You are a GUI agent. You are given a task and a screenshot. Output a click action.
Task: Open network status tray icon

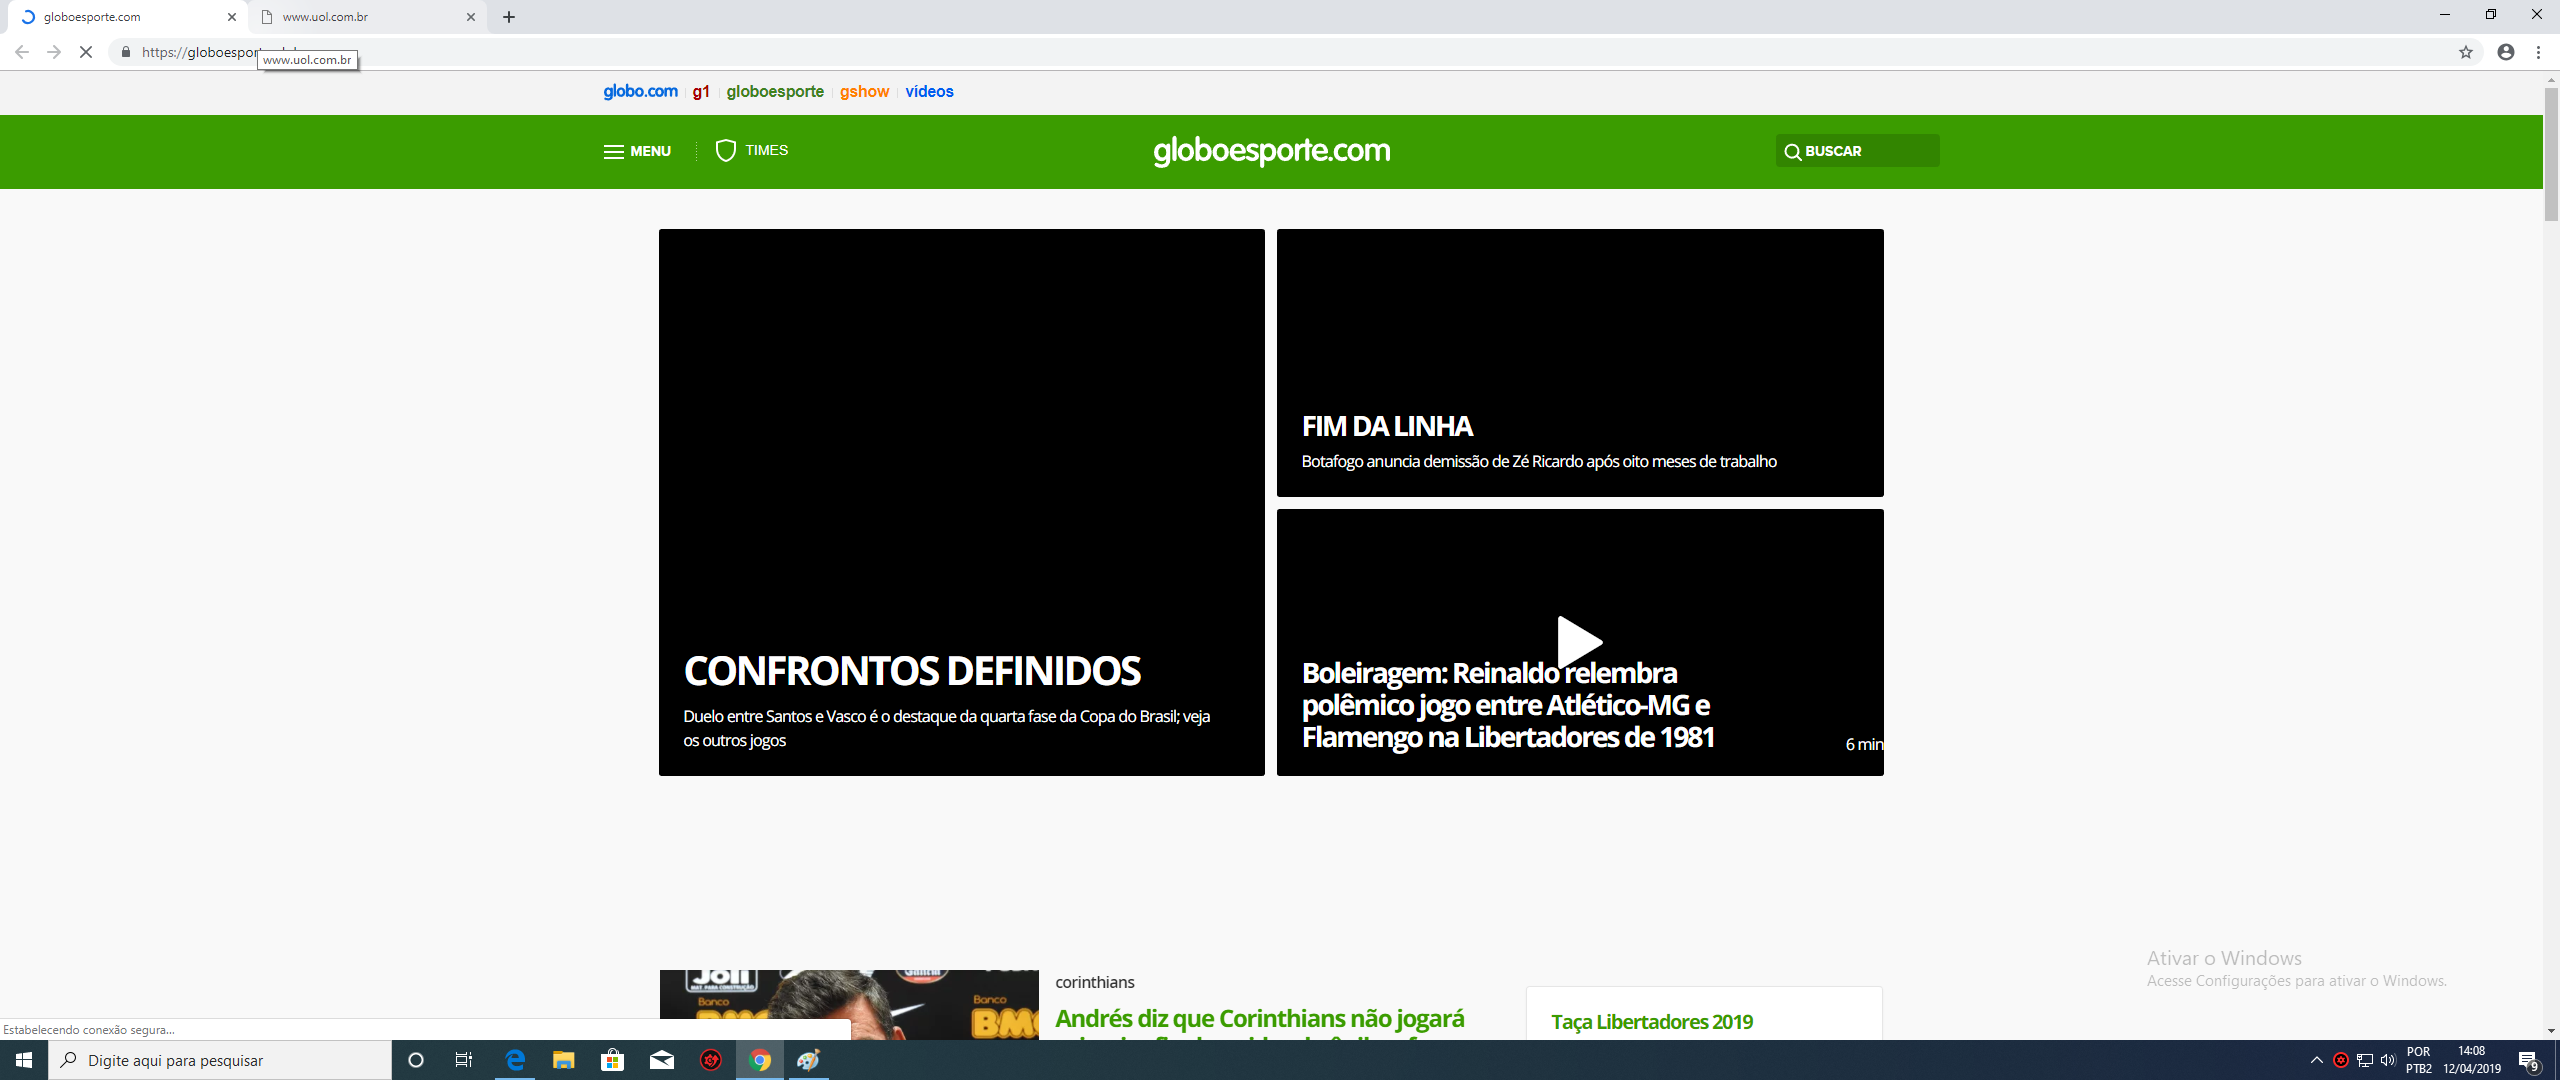2365,1060
